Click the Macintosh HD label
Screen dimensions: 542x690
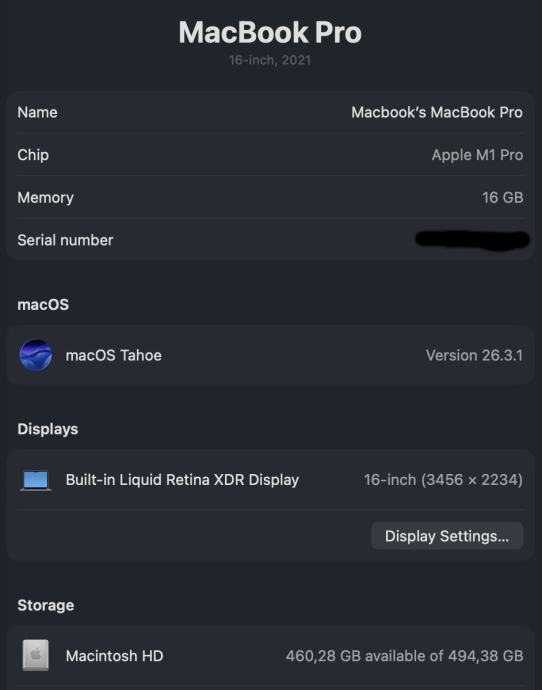(x=114, y=656)
